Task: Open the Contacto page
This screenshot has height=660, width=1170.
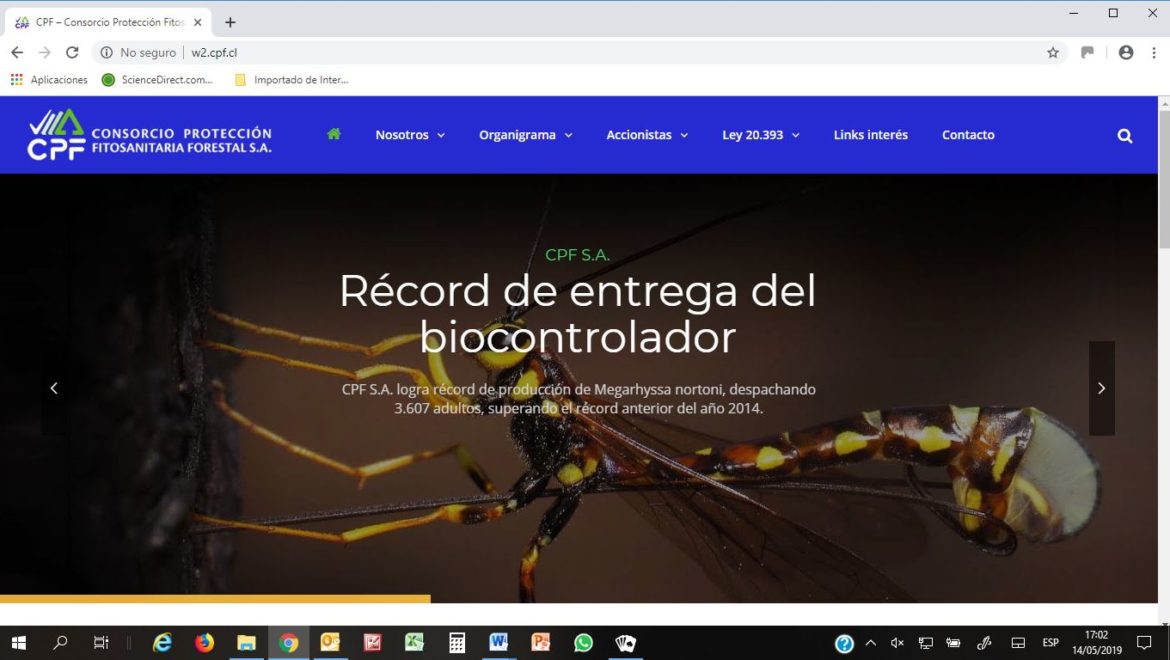Action: click(x=968, y=135)
